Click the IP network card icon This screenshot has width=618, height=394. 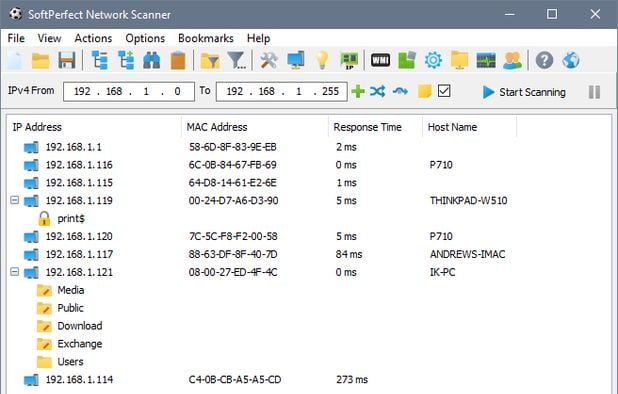[x=349, y=61]
